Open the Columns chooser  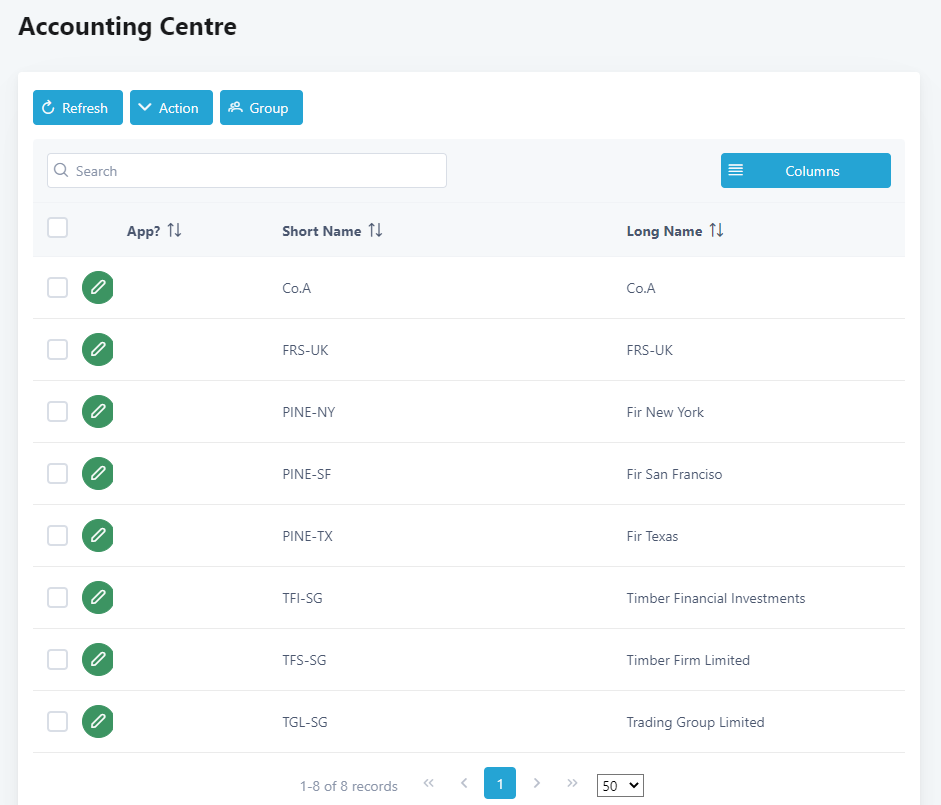point(805,171)
